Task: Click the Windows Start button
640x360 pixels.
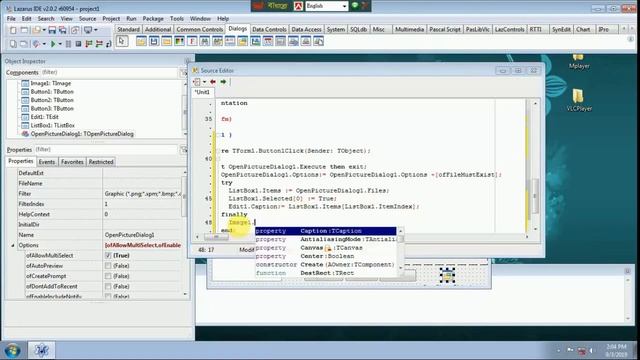Action: [13, 350]
